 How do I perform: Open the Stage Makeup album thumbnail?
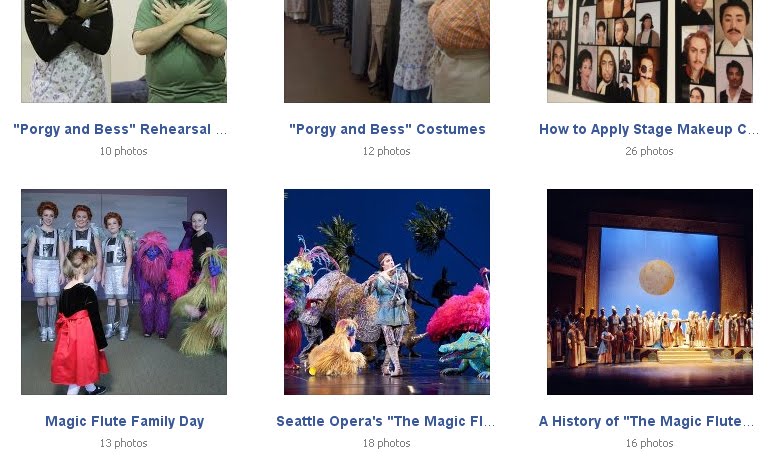coord(650,51)
